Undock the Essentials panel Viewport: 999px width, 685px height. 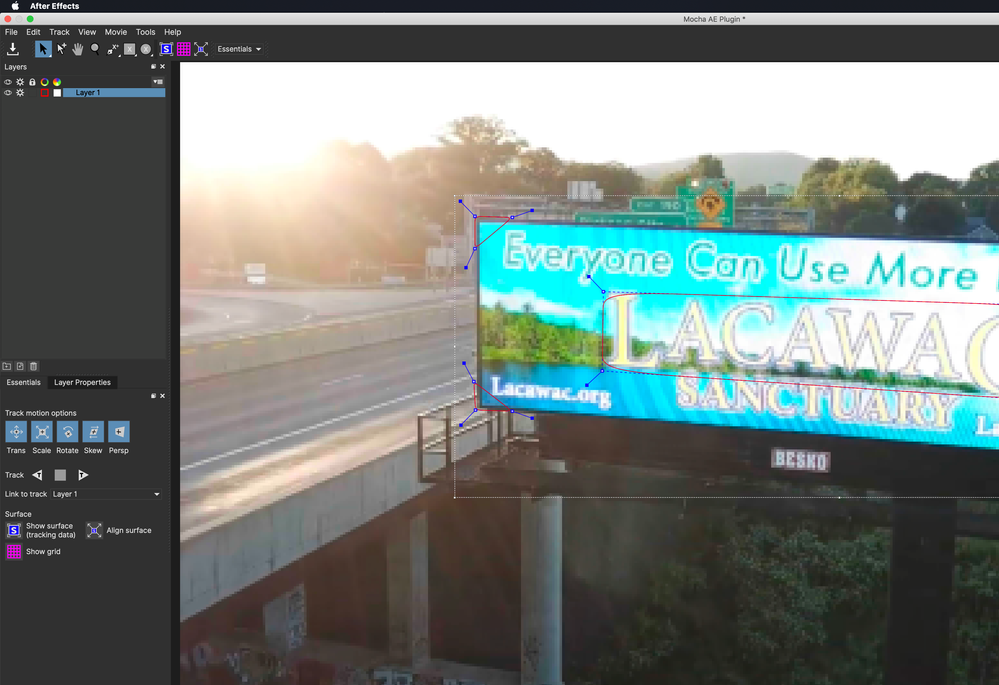point(153,396)
